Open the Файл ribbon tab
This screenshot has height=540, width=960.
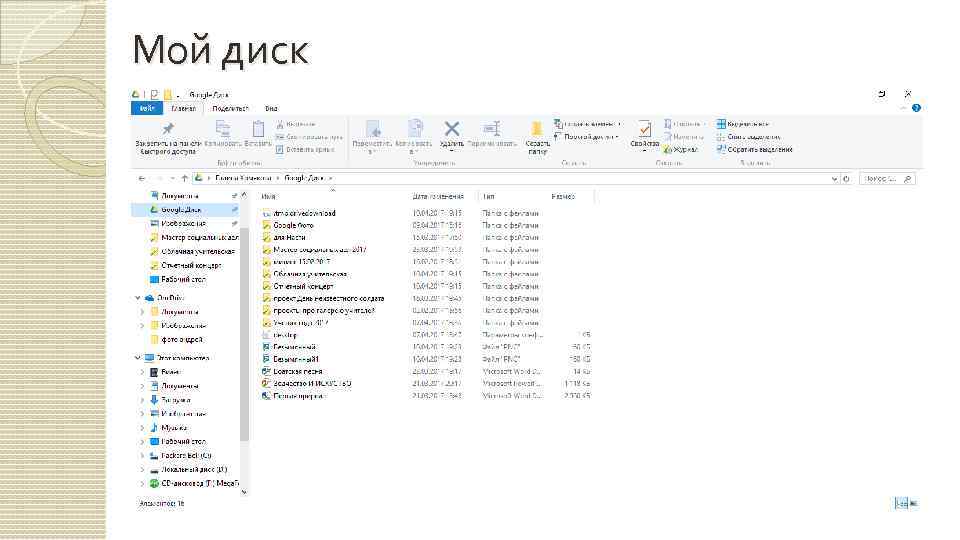click(x=147, y=108)
